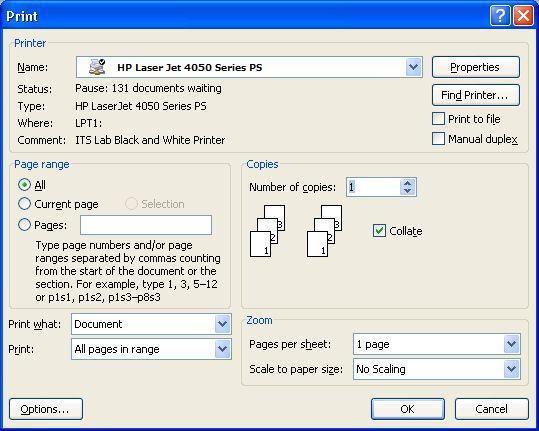Image resolution: width=539 pixels, height=431 pixels.
Task: Open printer Properties
Action: tap(476, 67)
